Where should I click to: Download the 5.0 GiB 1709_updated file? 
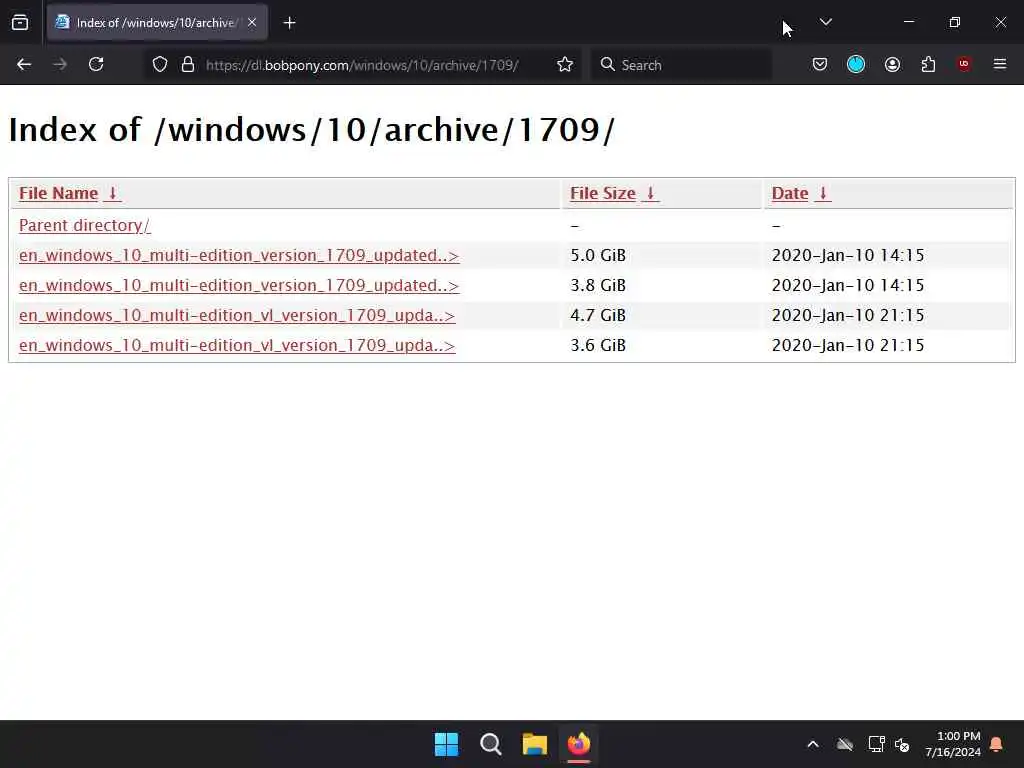tap(239, 255)
